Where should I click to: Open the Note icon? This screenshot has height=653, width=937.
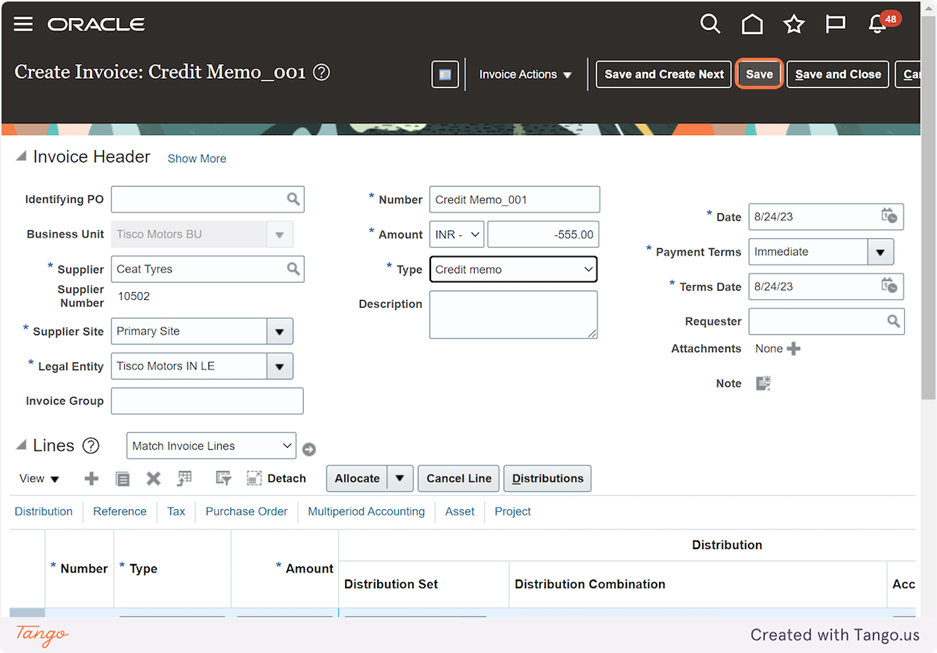[x=763, y=383]
